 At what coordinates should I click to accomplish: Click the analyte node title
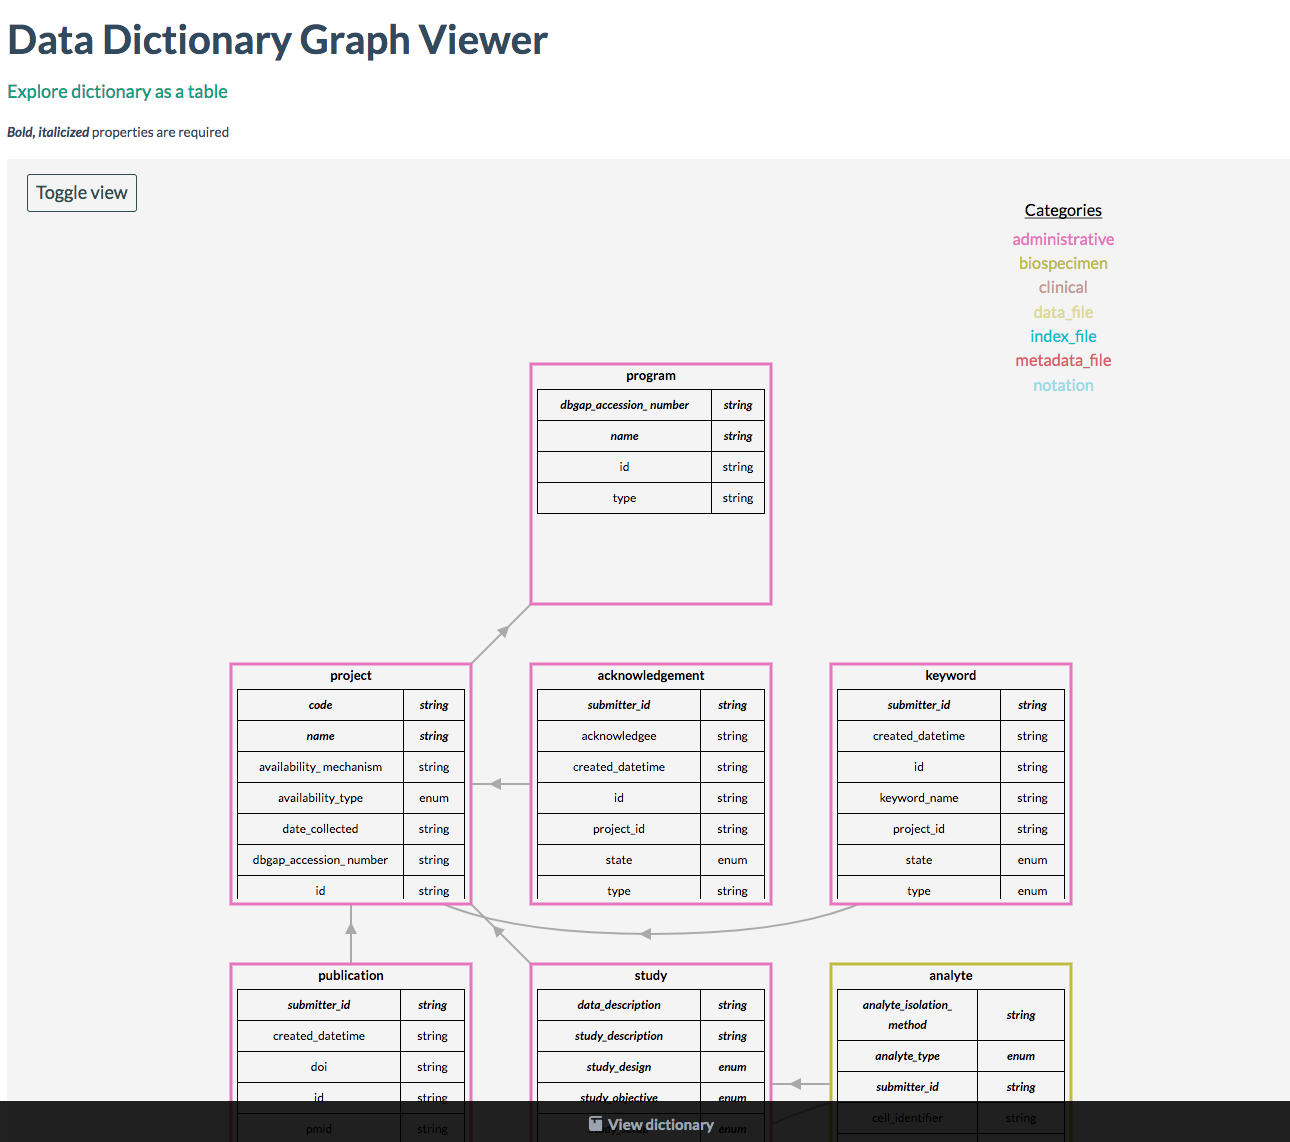(951, 976)
